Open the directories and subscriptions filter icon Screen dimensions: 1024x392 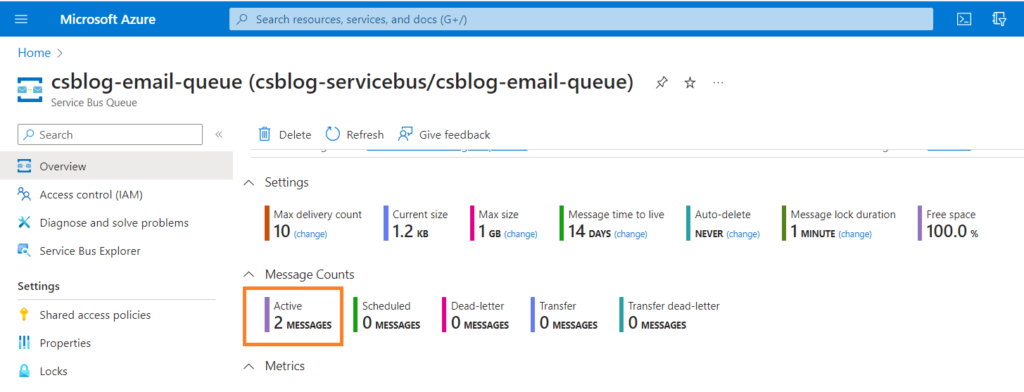[999, 19]
